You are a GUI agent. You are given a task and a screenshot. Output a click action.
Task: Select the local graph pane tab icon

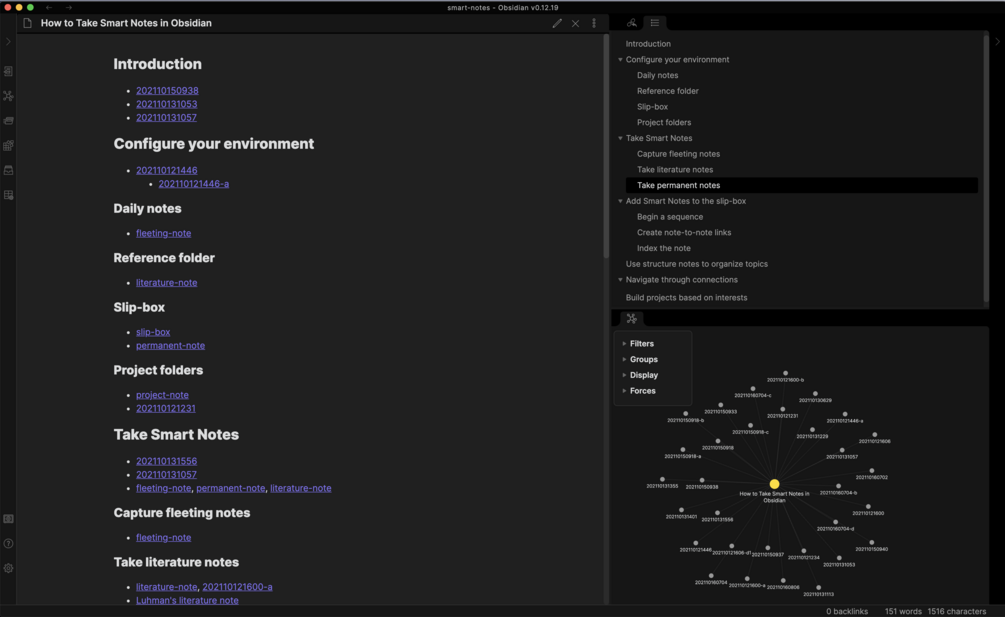[632, 318]
